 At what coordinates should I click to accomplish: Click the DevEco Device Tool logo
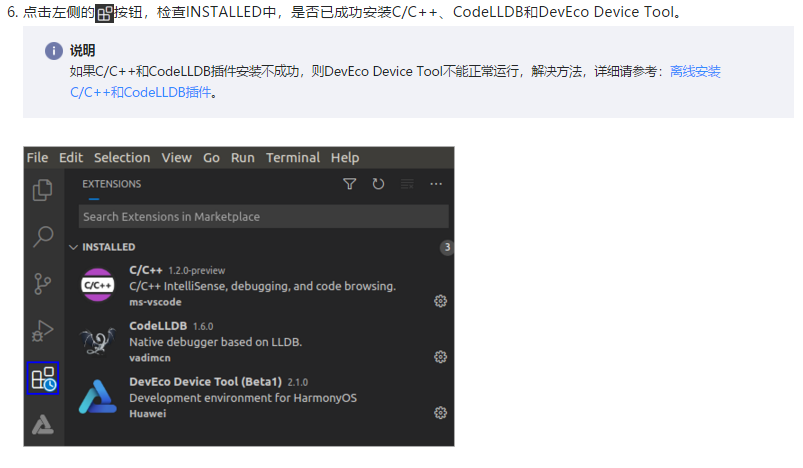(97, 397)
